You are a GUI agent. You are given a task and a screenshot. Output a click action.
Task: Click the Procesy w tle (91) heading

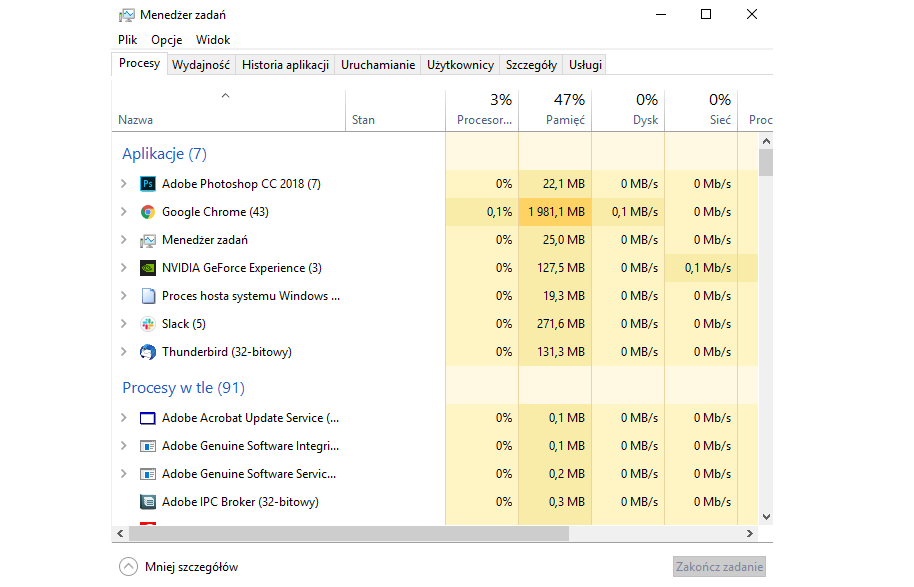pos(184,388)
